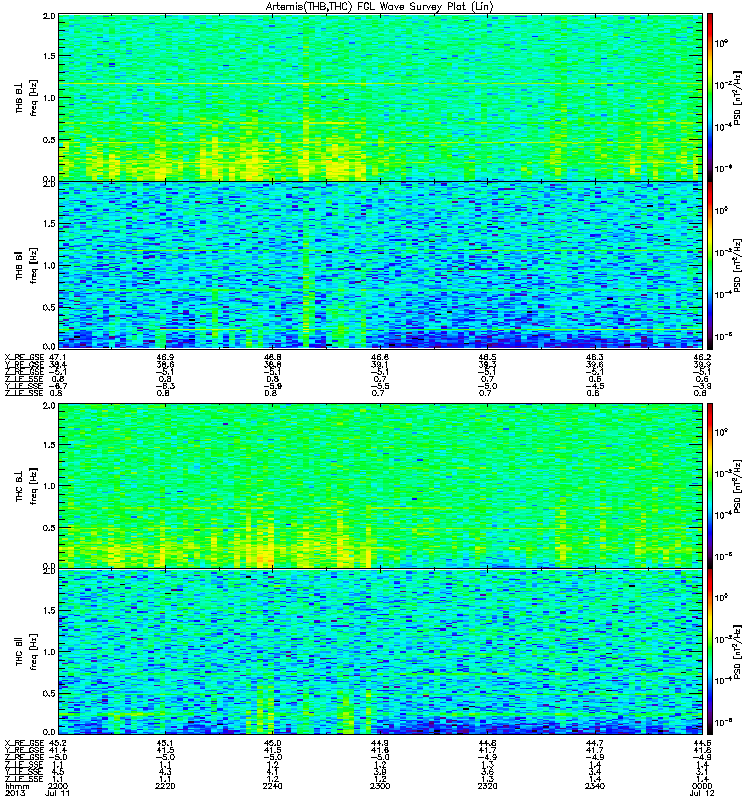Click the PSD units label of THB B-parallel panel
750x800 pixels.
point(738,265)
